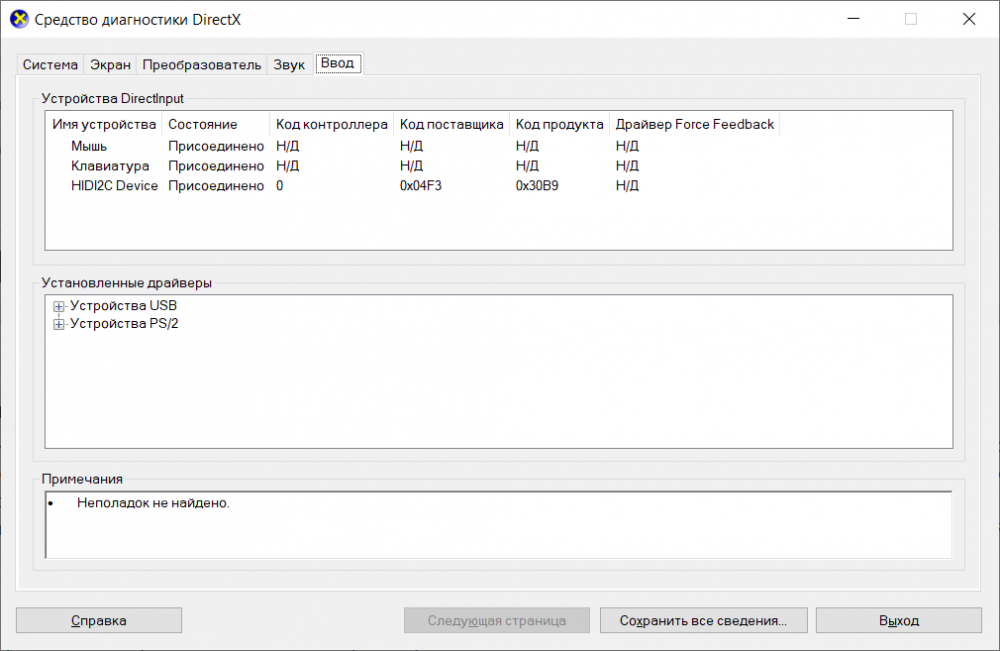
Task: Select the Мышь device row
Action: pyautogui.click(x=89, y=146)
